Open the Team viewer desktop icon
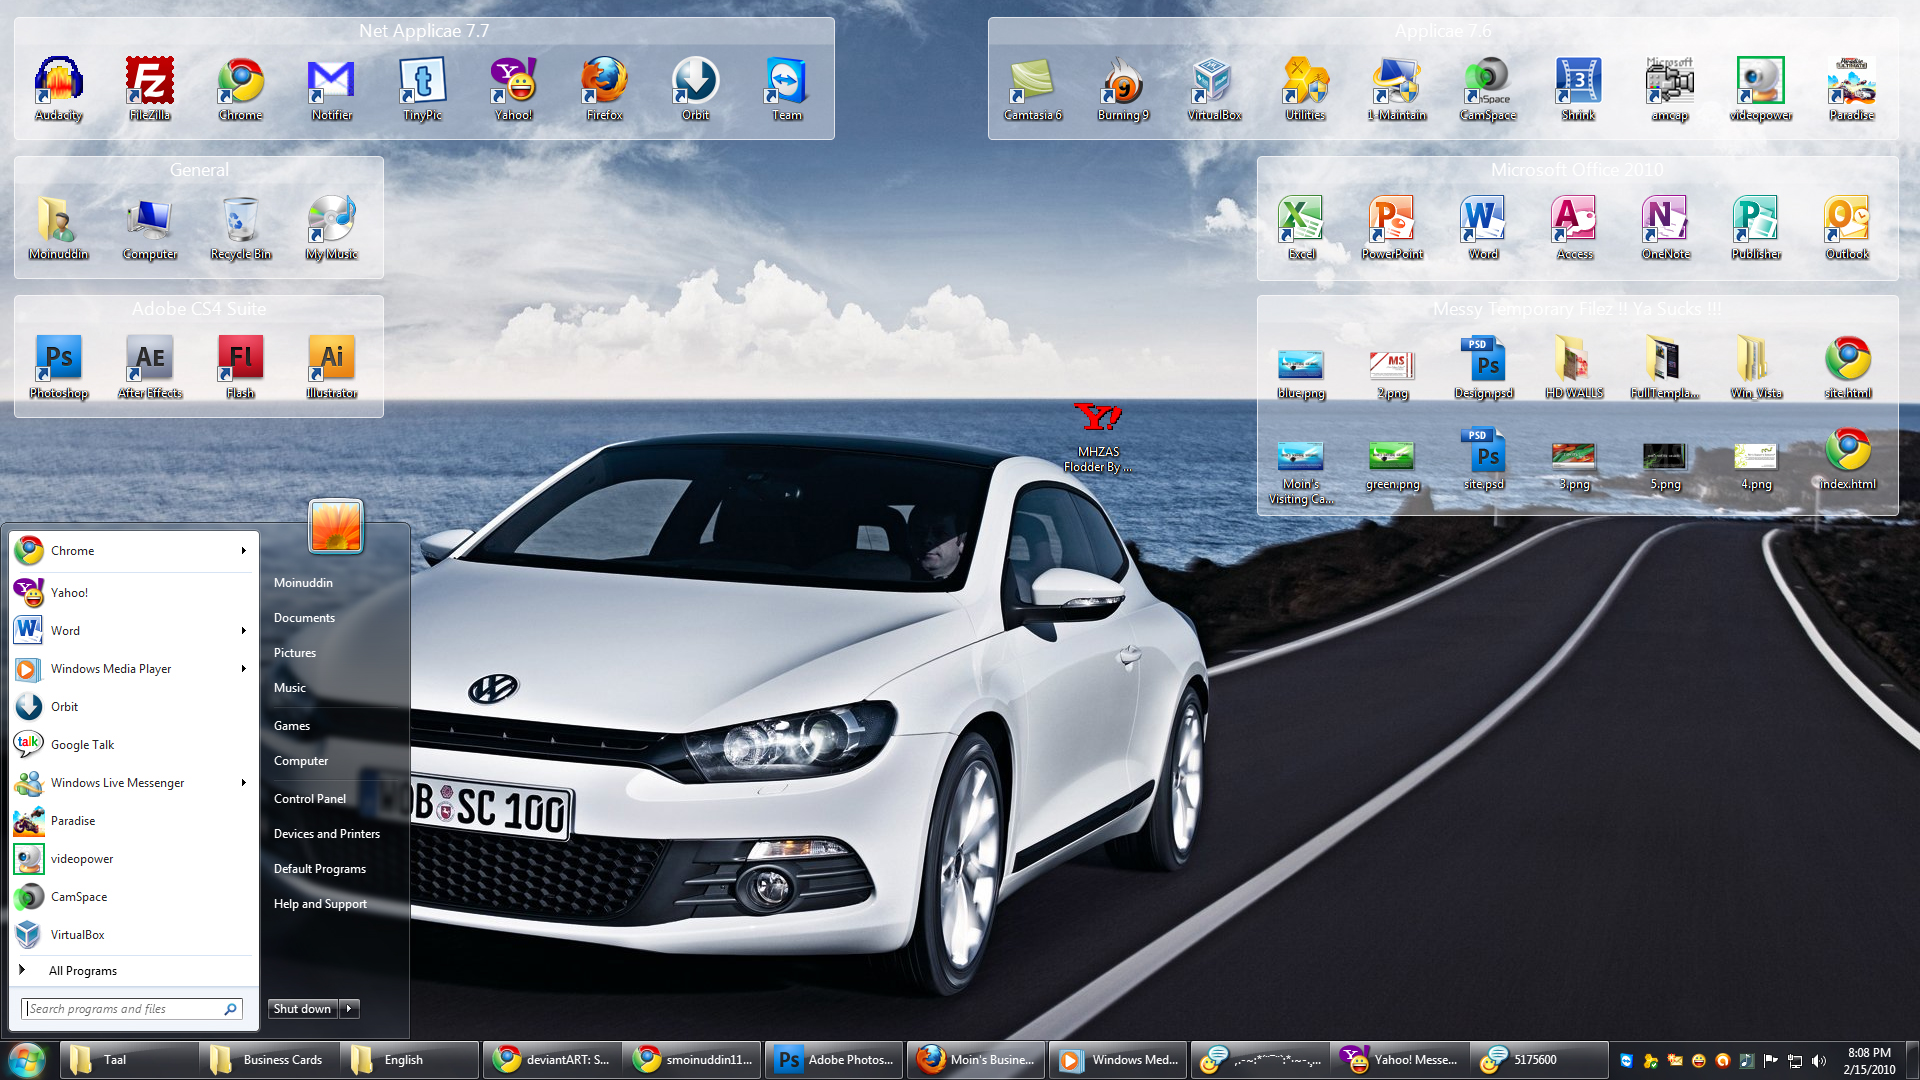 786,89
